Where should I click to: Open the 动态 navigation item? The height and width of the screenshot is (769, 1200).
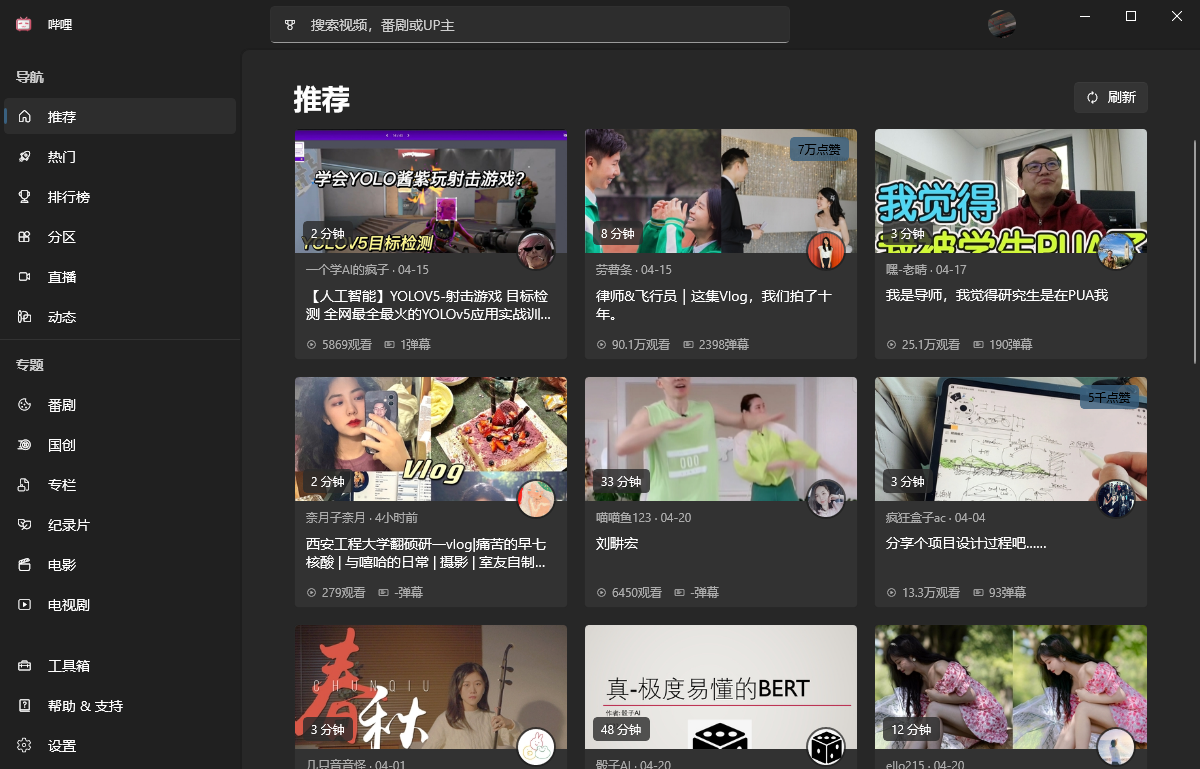[120, 316]
